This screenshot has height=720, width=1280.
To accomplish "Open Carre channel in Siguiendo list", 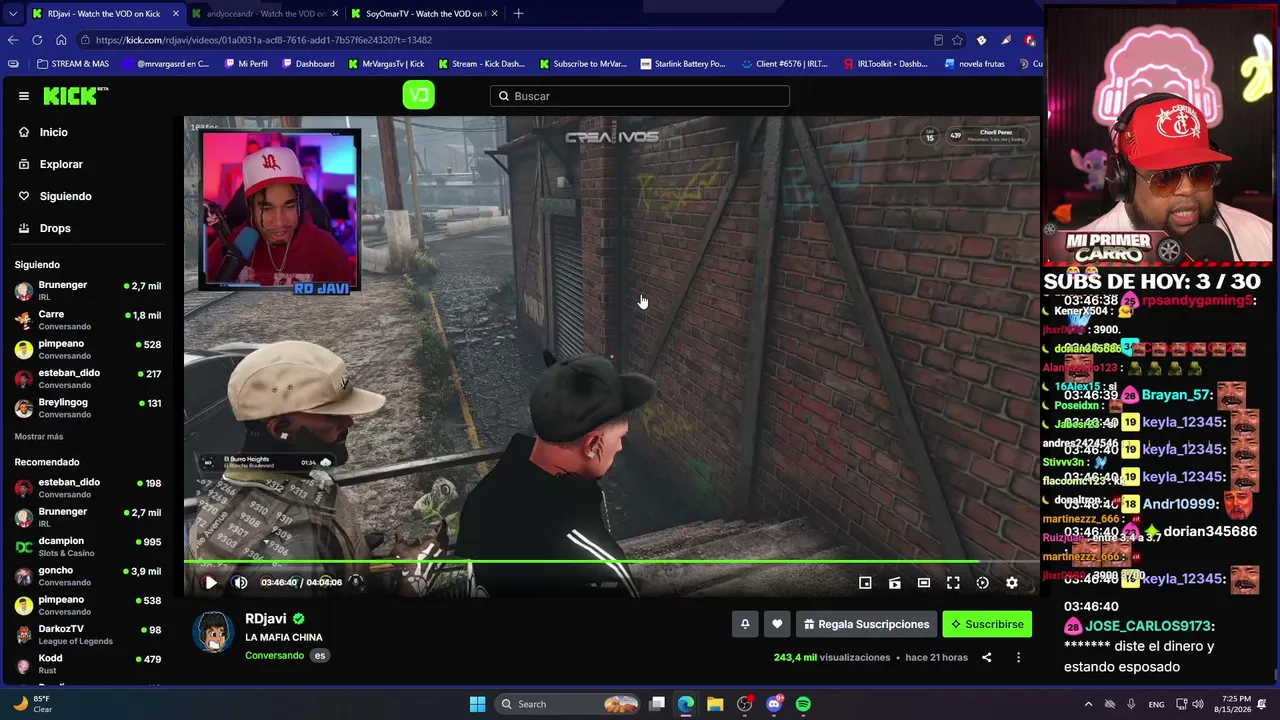I will click(x=88, y=320).
